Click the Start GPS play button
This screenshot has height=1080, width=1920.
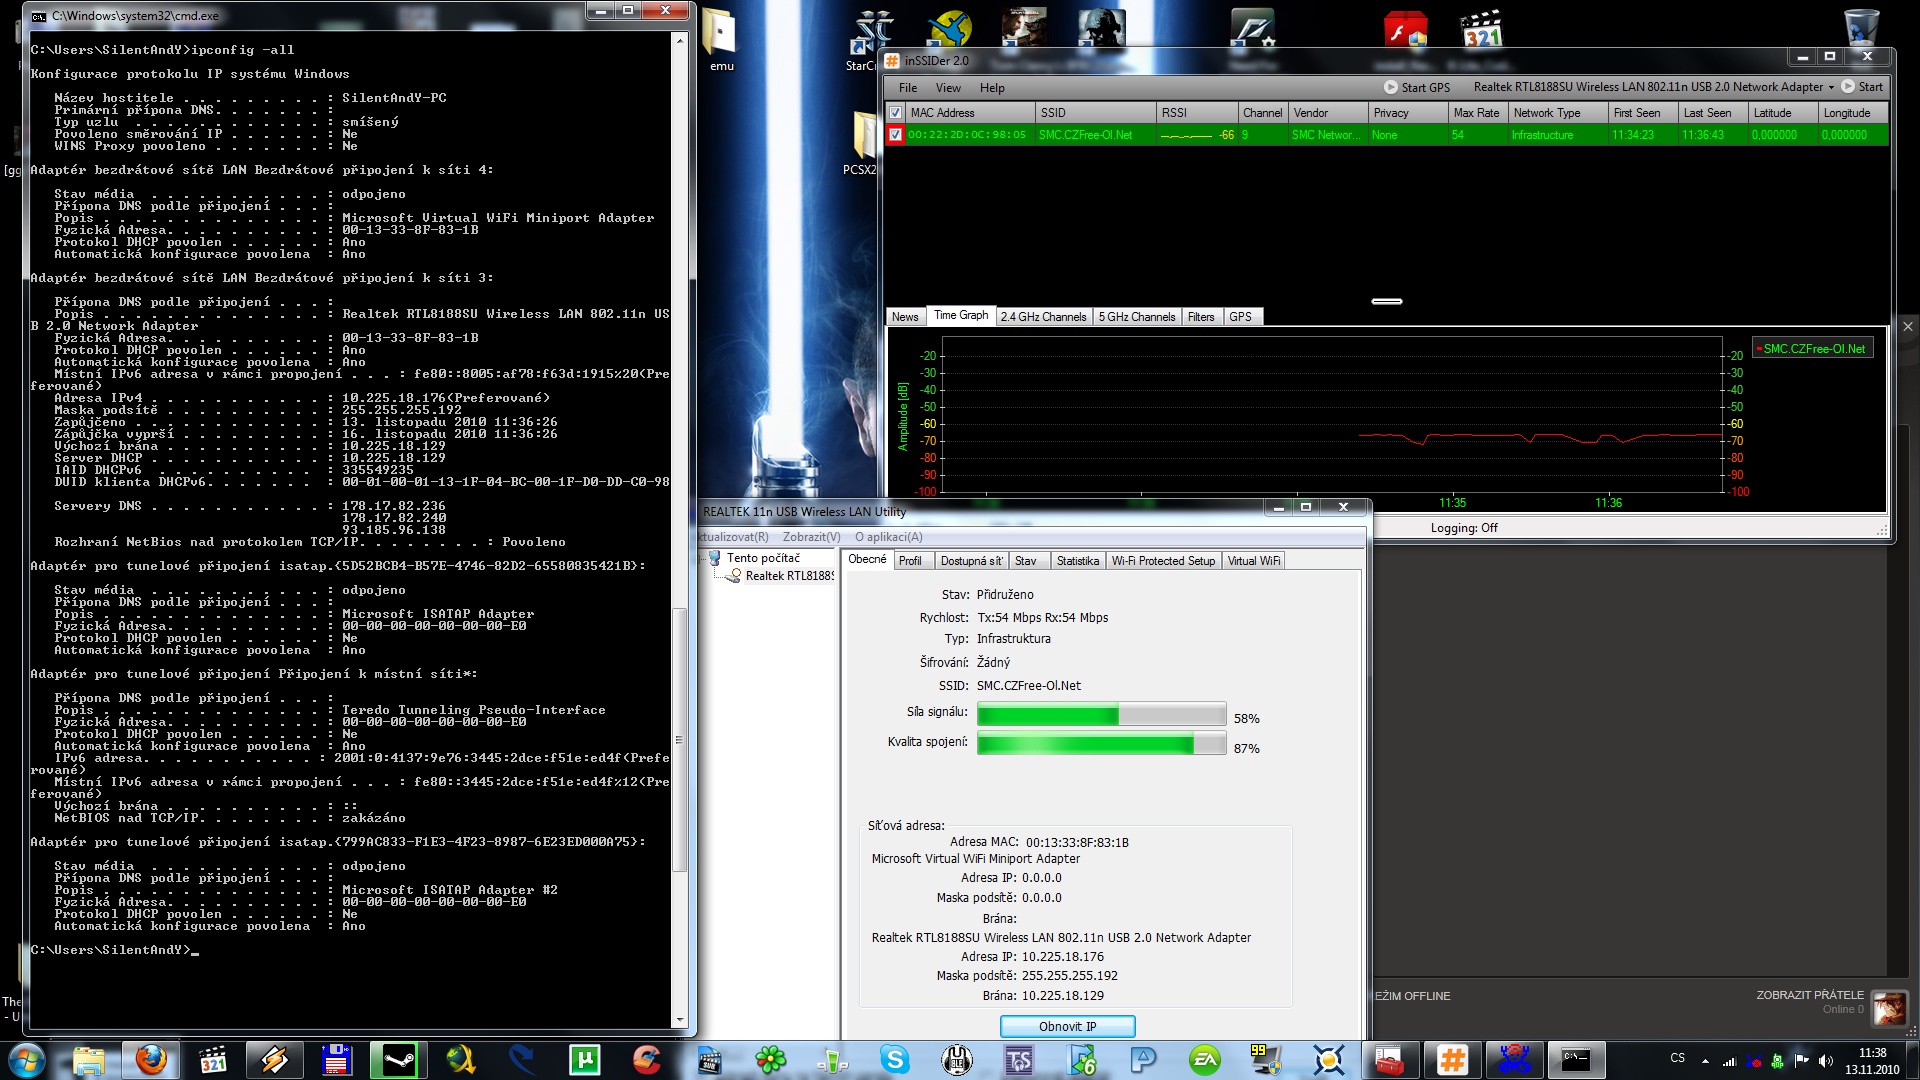(1390, 87)
